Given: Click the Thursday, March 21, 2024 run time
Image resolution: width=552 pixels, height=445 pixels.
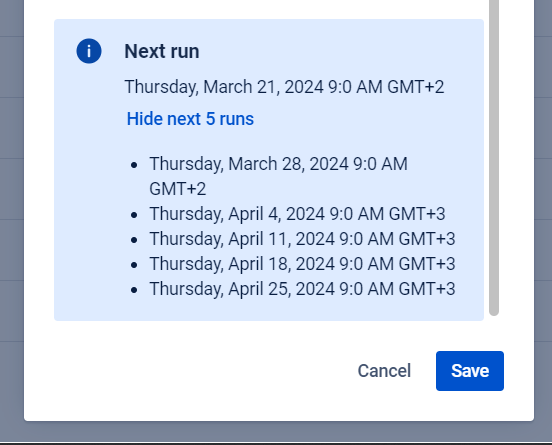Looking at the screenshot, I should point(284,87).
